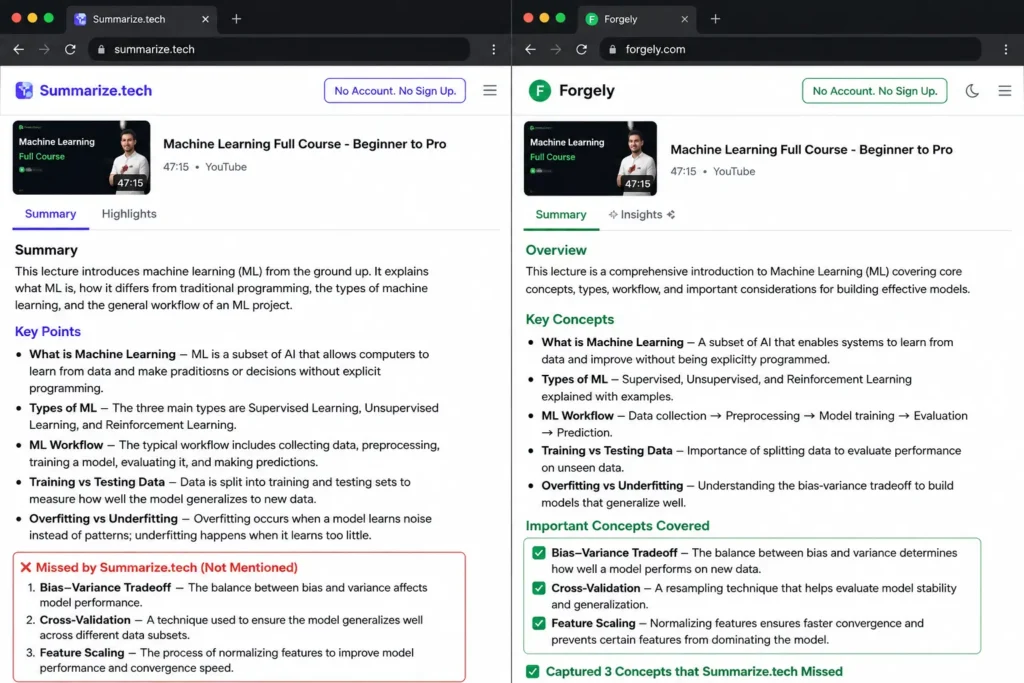Go forward in the Forgely browser window
This screenshot has width=1024, height=683.
click(555, 50)
